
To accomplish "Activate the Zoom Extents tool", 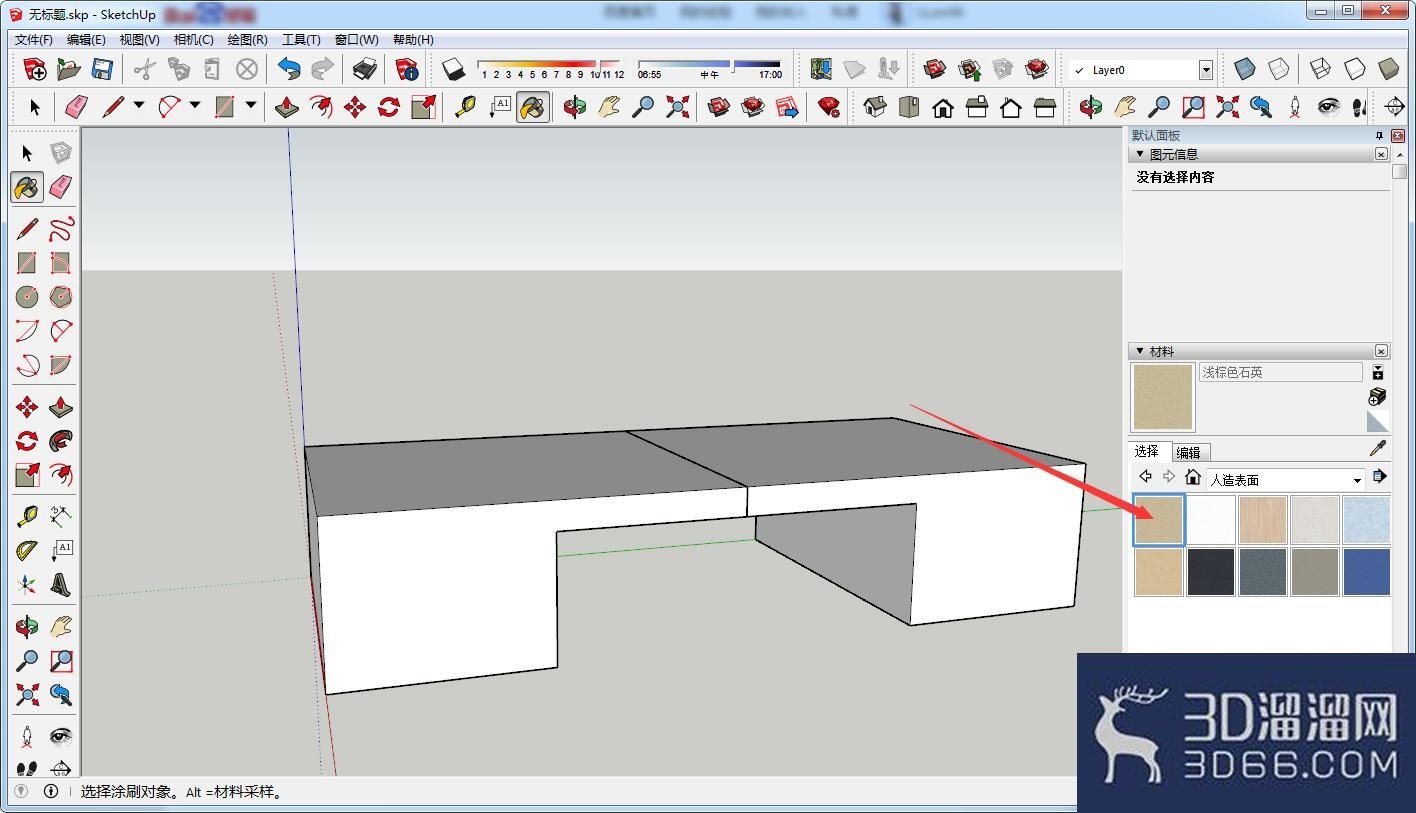I will point(27,694).
